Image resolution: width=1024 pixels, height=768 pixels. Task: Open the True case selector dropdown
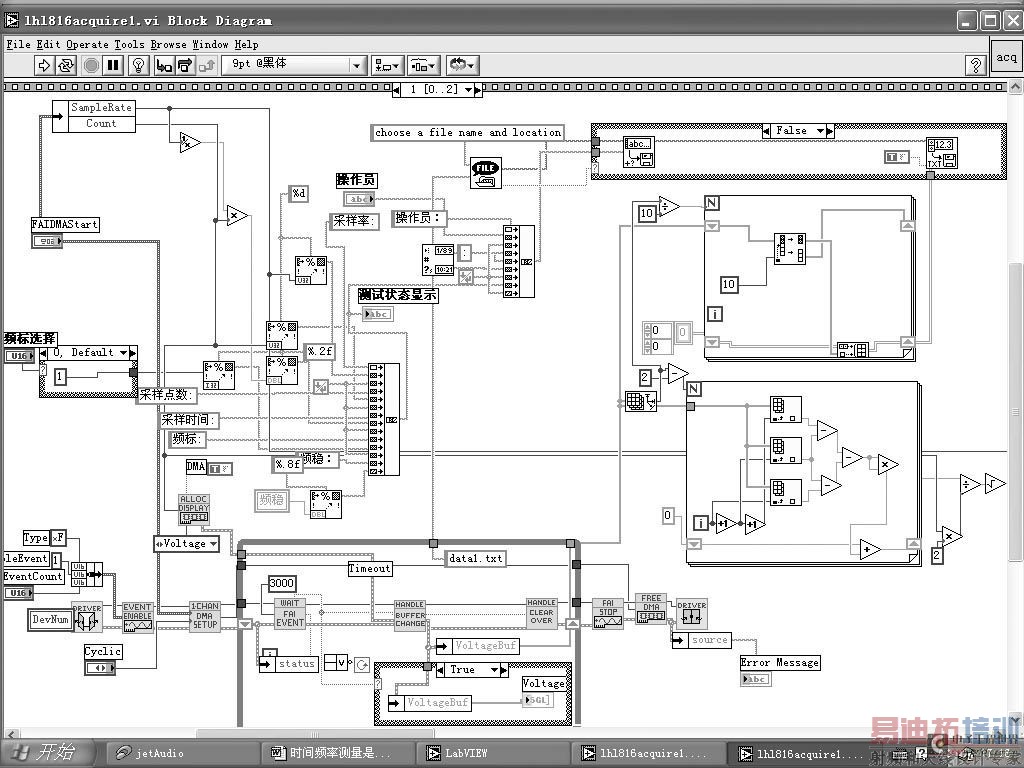[494, 669]
